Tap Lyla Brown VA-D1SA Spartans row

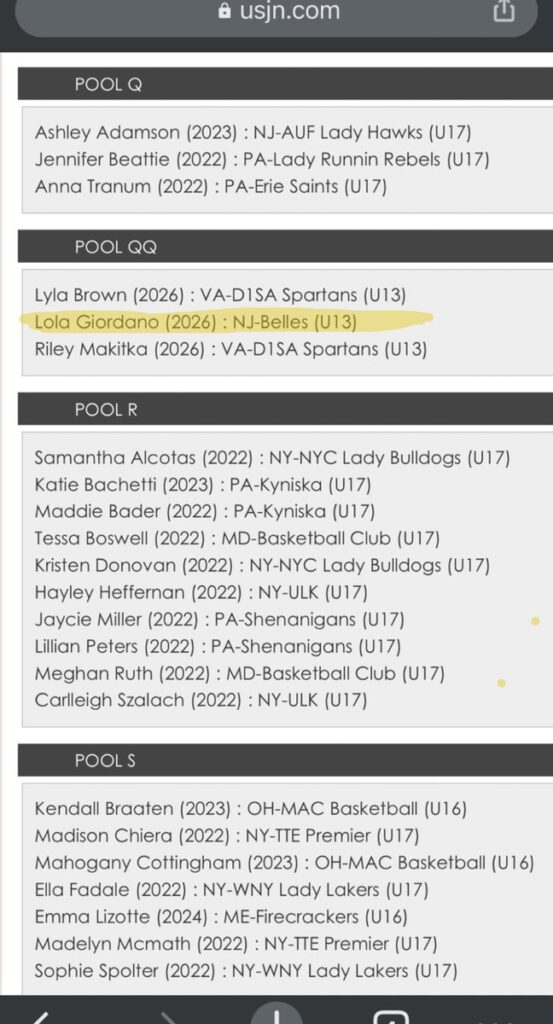tap(220, 295)
